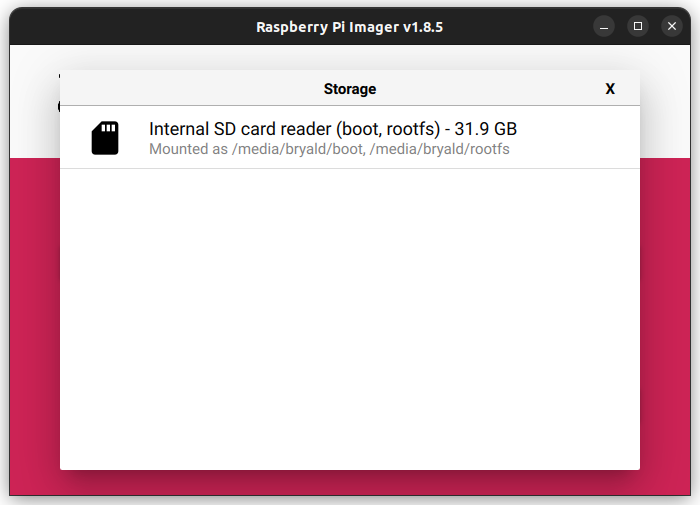Click the empty area of the storage list
Image resolution: width=700 pixels, height=505 pixels.
point(350,319)
